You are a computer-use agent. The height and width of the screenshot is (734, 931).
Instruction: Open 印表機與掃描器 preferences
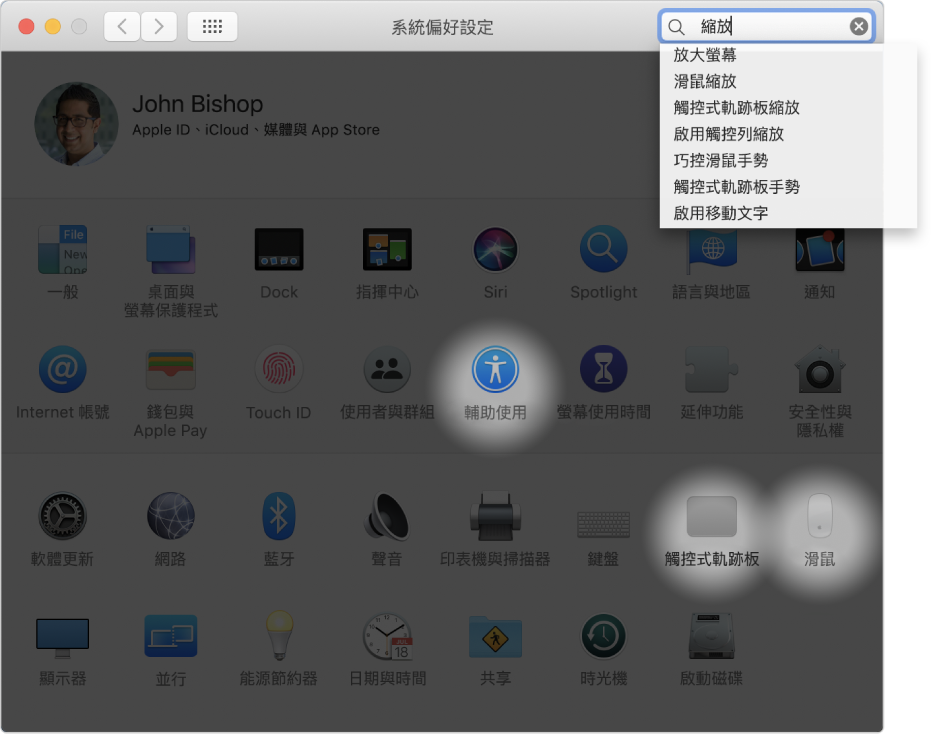495,516
